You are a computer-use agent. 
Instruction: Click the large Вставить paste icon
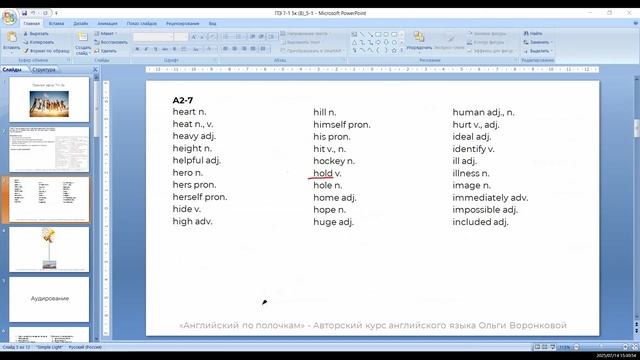[x=11, y=37]
